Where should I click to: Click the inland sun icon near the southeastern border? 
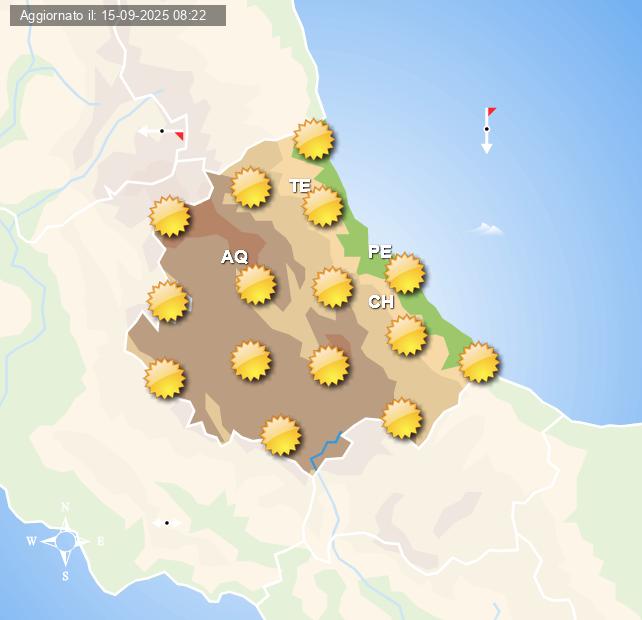point(402,418)
